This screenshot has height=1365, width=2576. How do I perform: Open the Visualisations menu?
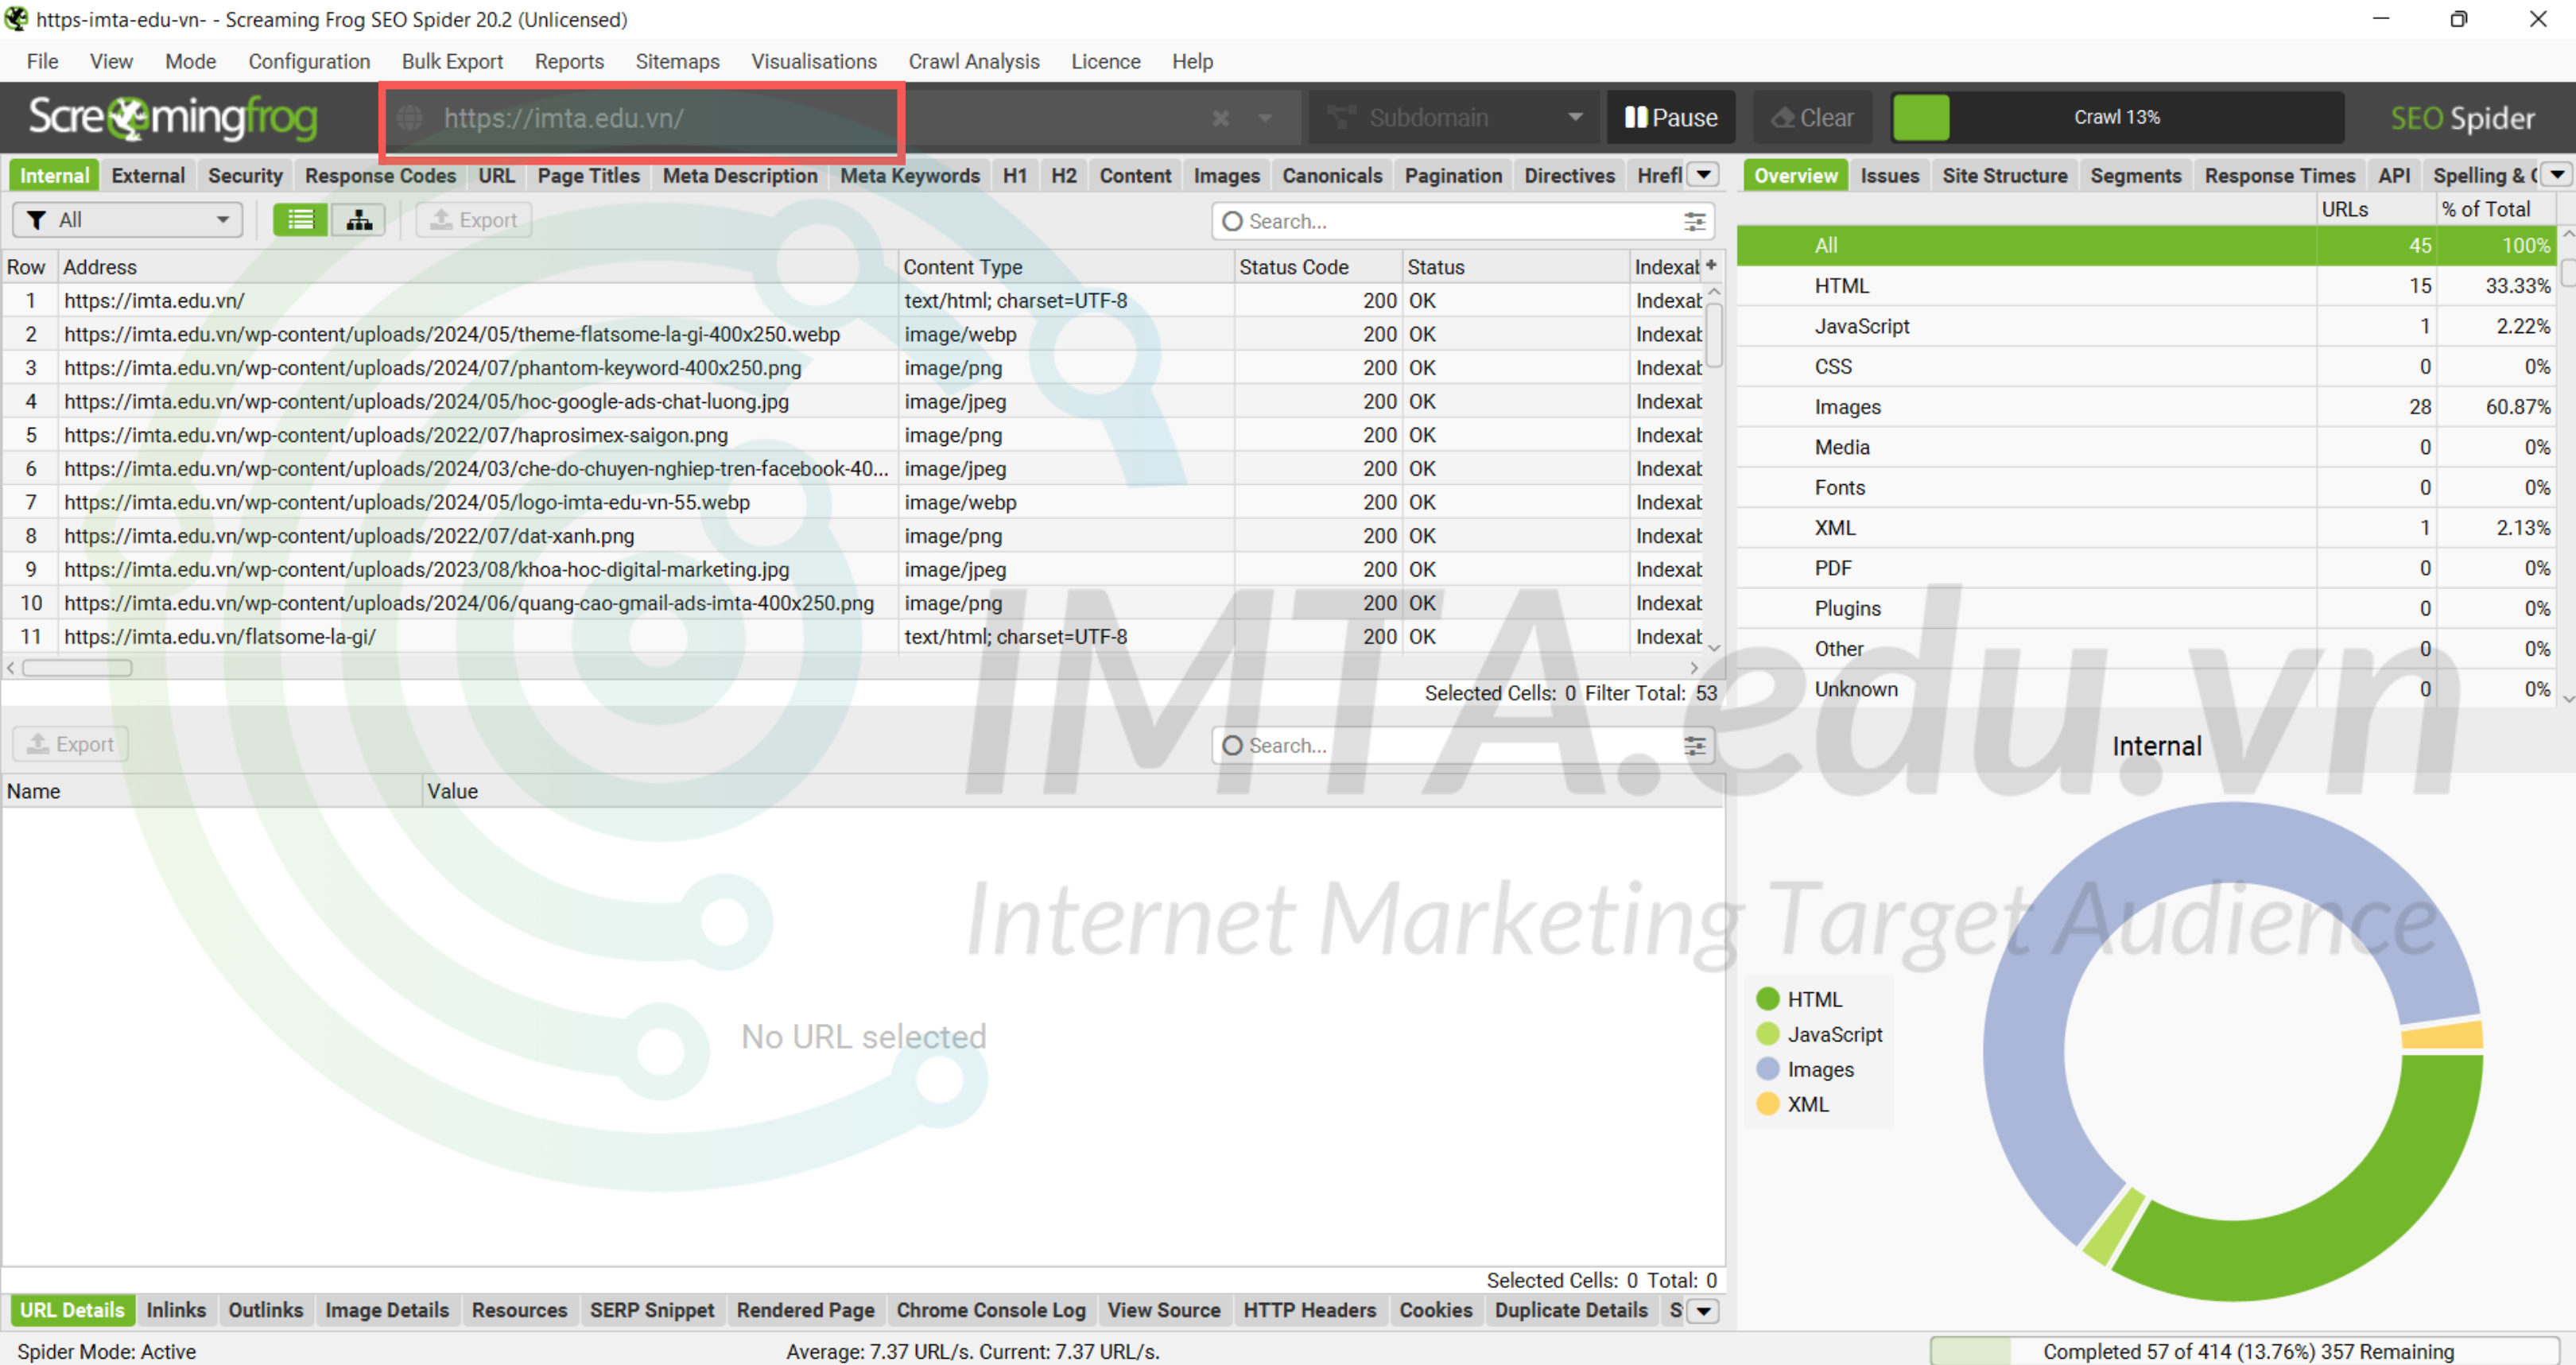click(x=814, y=61)
